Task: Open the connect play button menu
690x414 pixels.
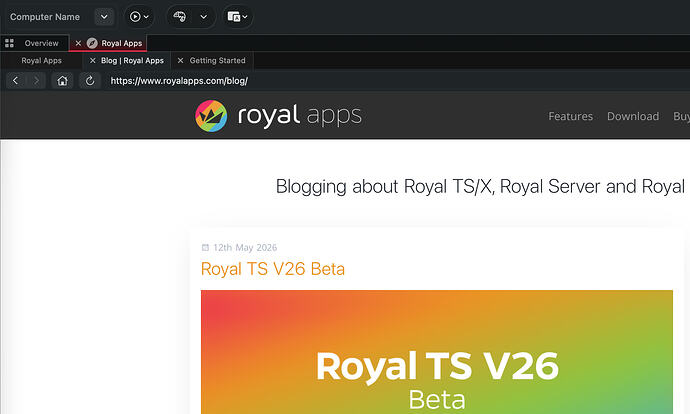Action: coord(139,17)
